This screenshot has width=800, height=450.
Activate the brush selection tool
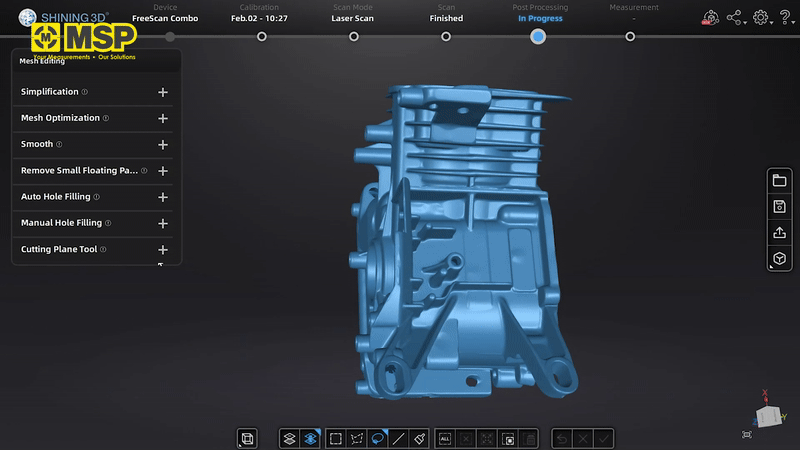(x=420, y=438)
